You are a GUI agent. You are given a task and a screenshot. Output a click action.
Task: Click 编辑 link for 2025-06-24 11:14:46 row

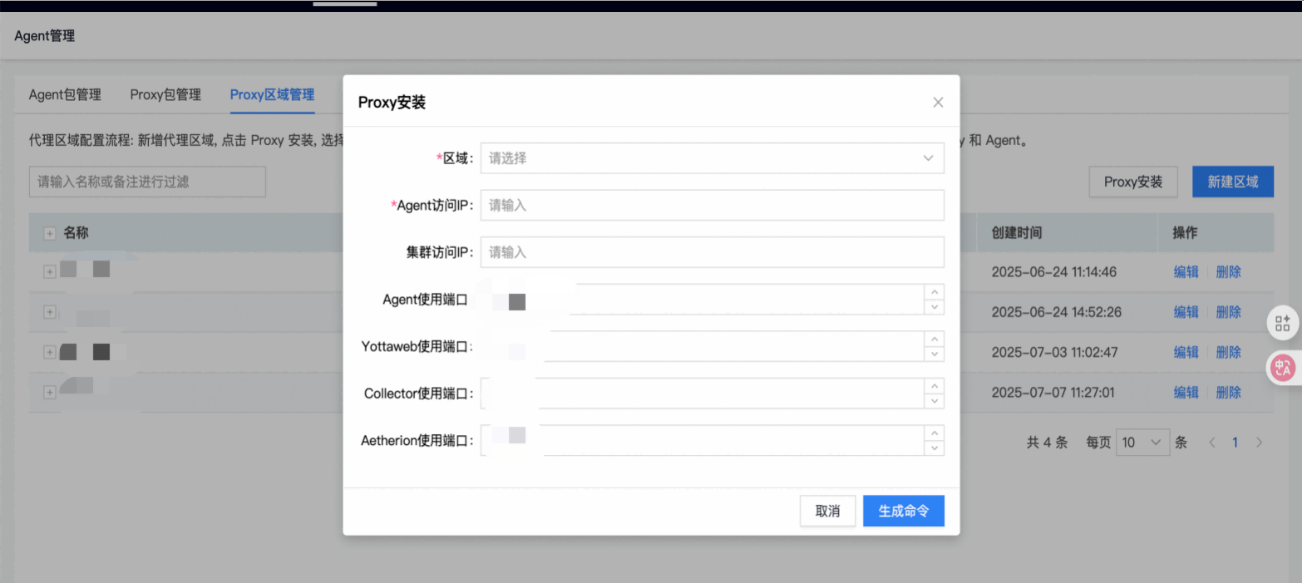coord(1185,272)
